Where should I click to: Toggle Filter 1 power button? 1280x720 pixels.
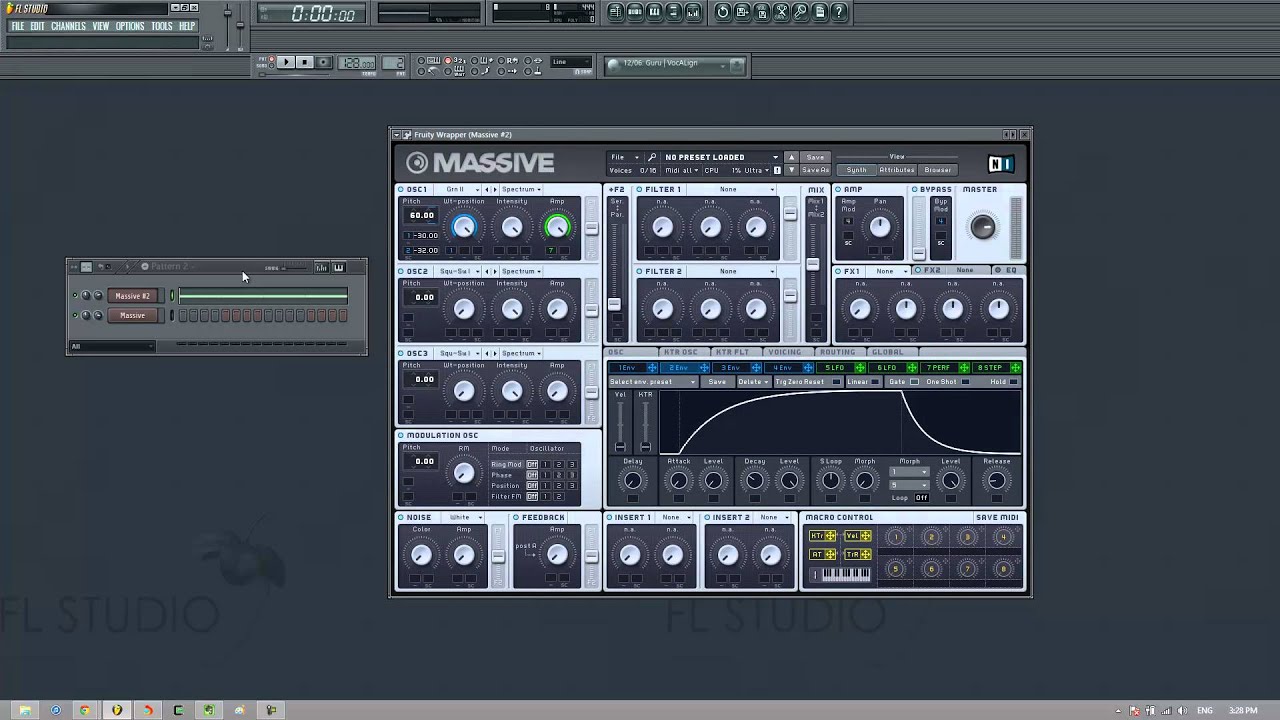[640, 189]
